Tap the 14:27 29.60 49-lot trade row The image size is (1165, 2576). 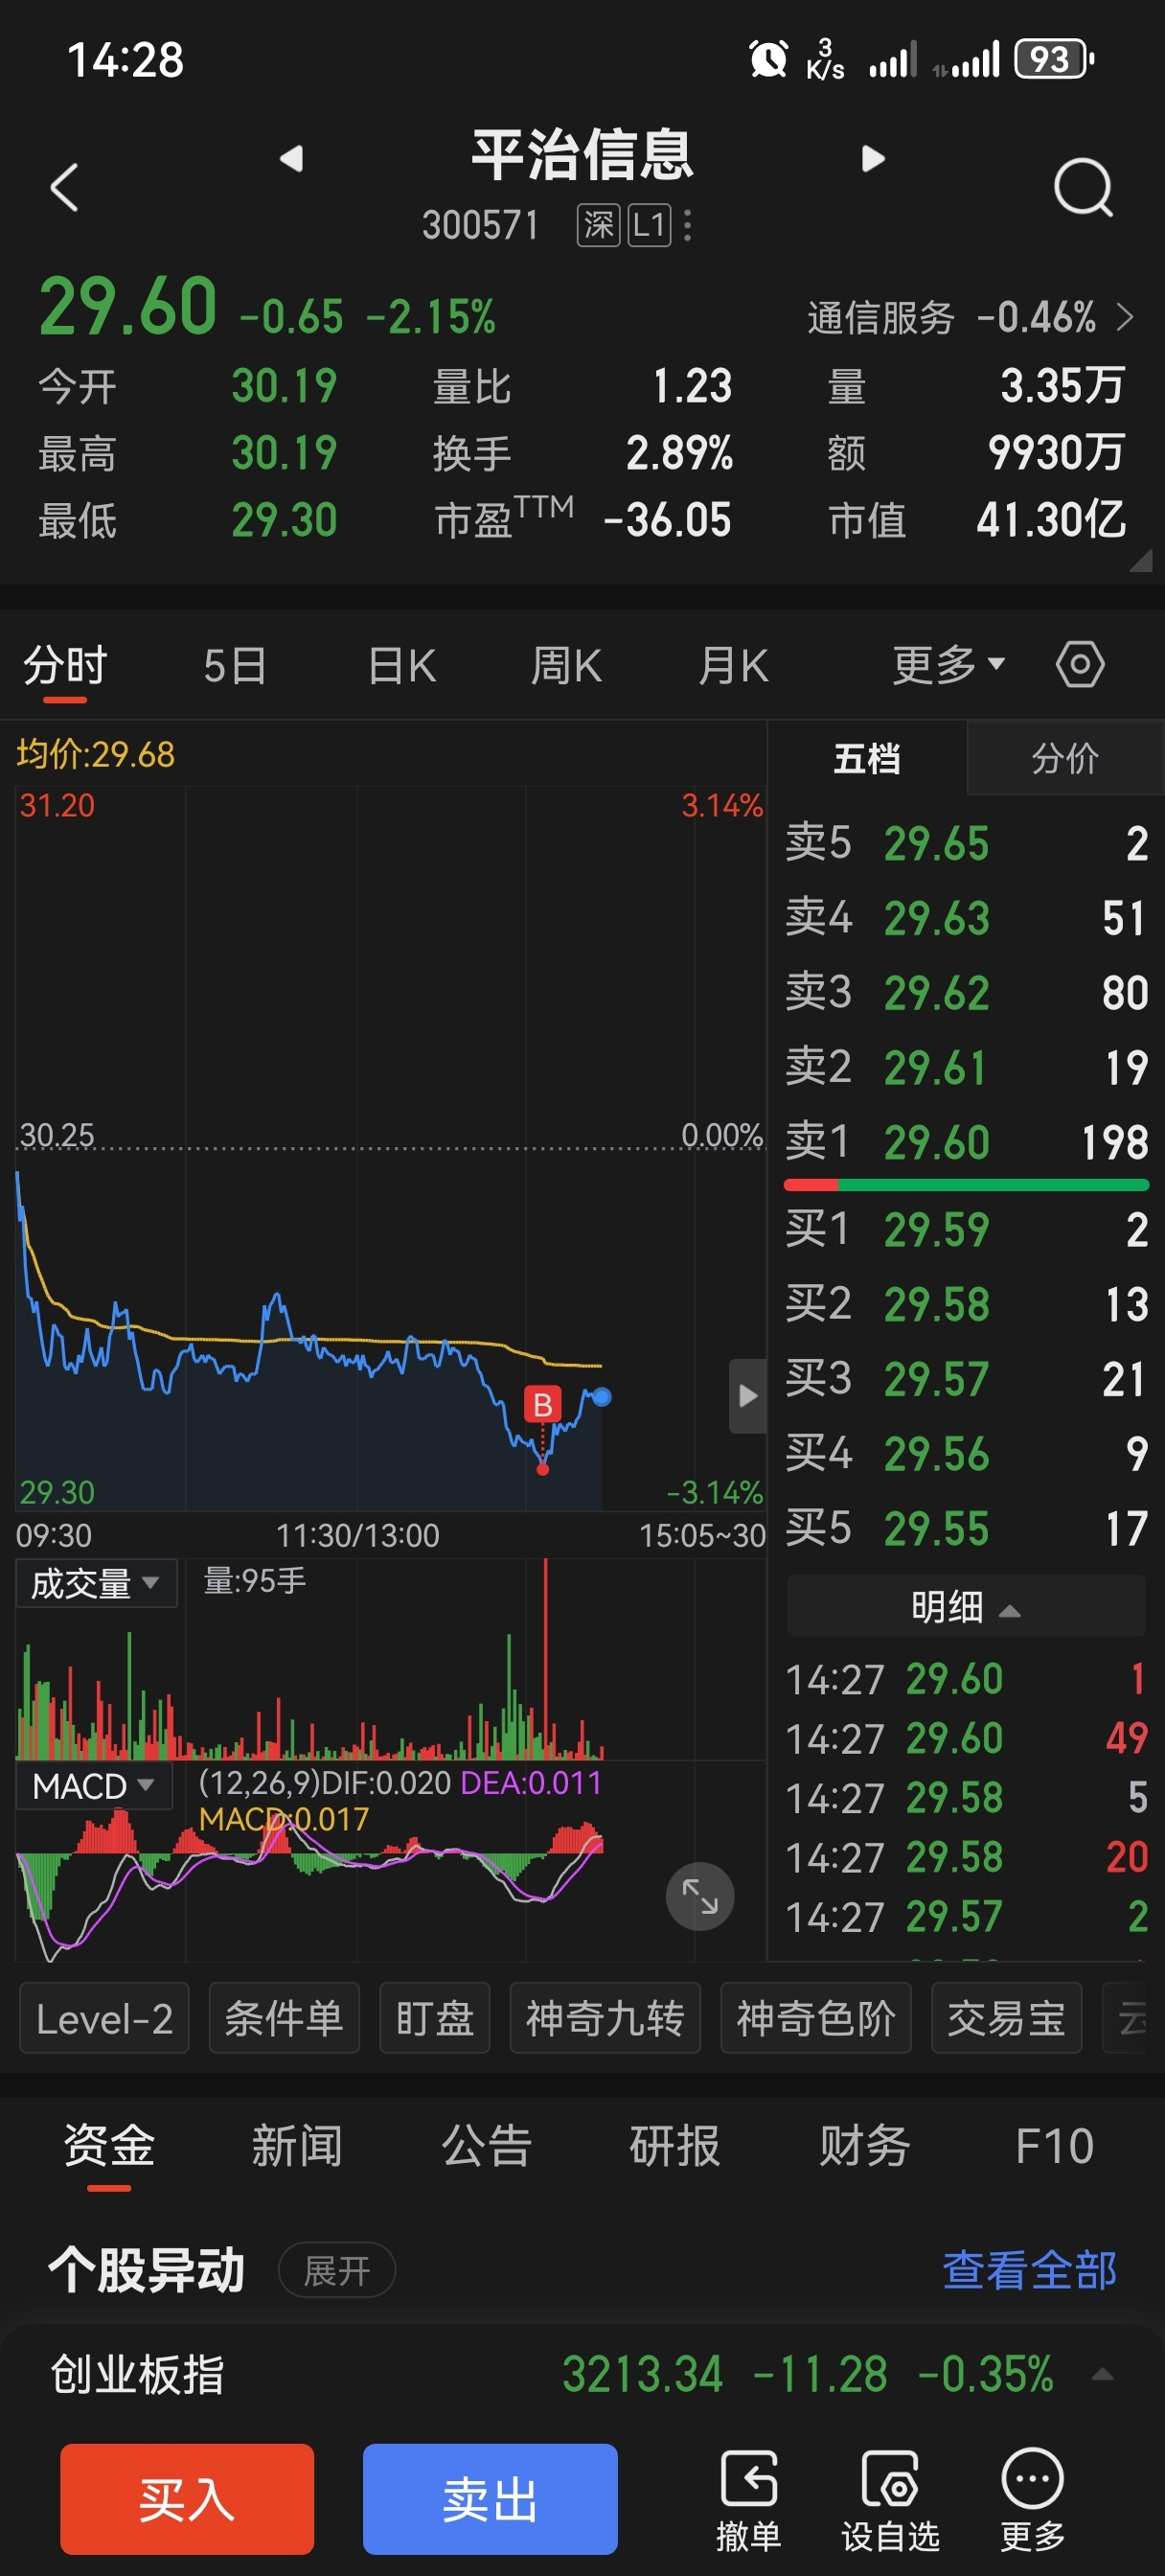click(966, 1738)
